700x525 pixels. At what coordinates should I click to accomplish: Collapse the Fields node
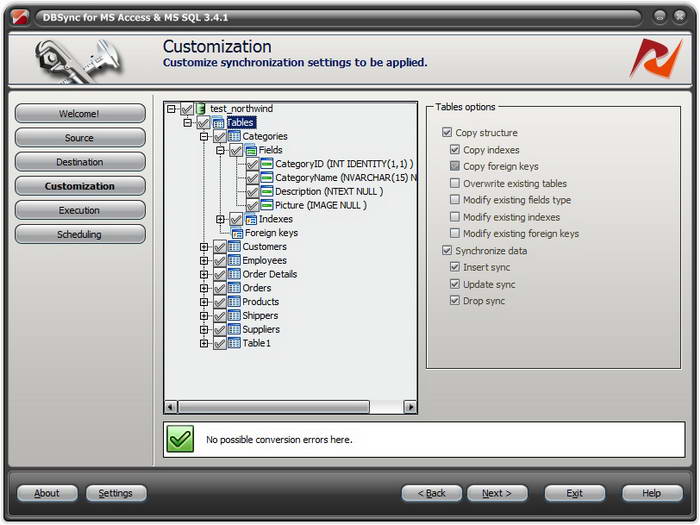click(x=220, y=150)
